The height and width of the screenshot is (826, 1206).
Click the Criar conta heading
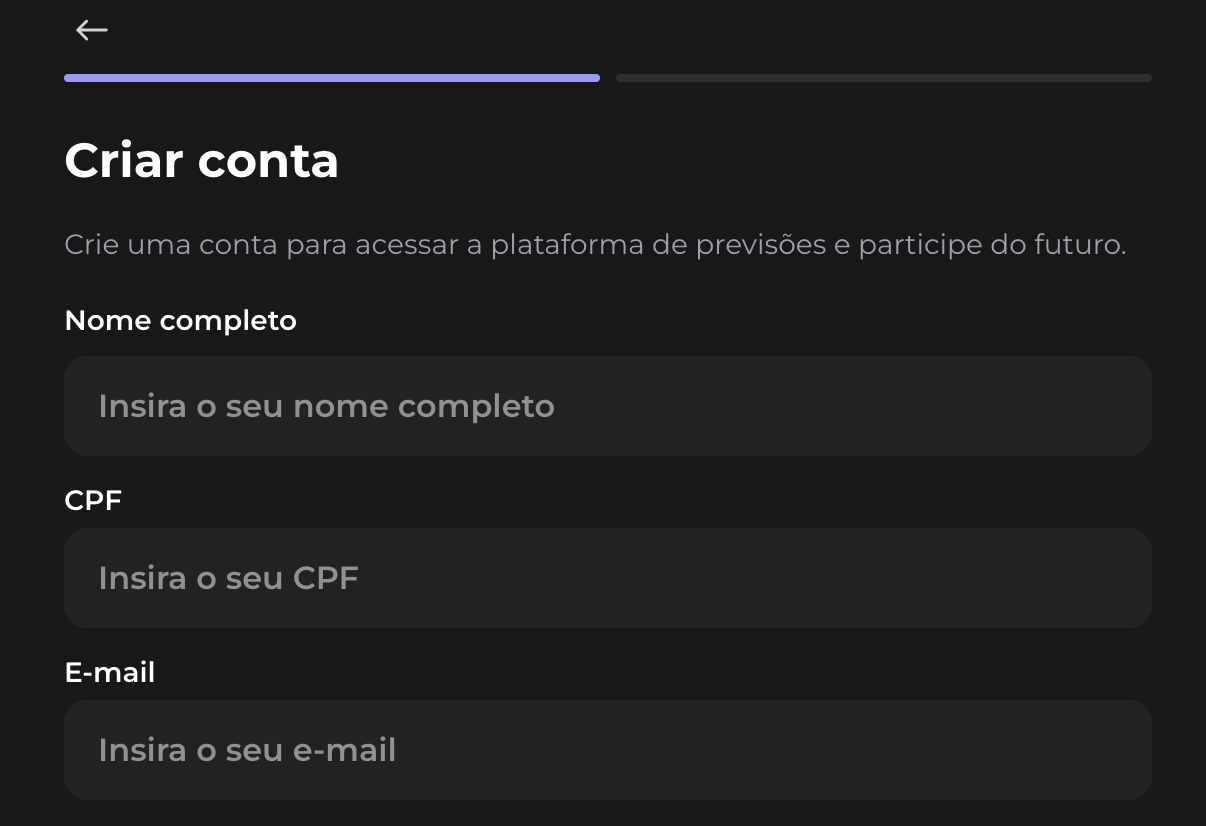(201, 160)
